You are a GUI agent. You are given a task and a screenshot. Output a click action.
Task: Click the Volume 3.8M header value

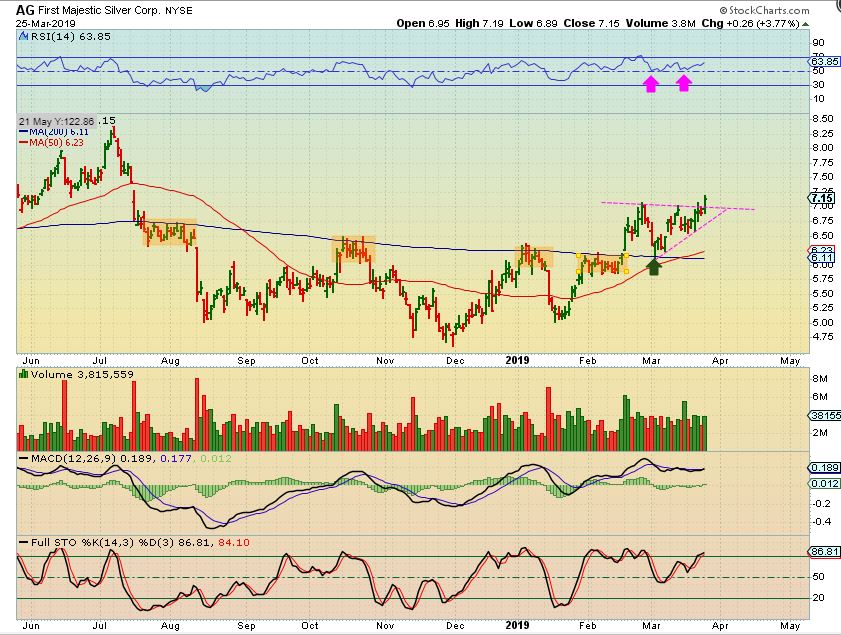tap(661, 24)
